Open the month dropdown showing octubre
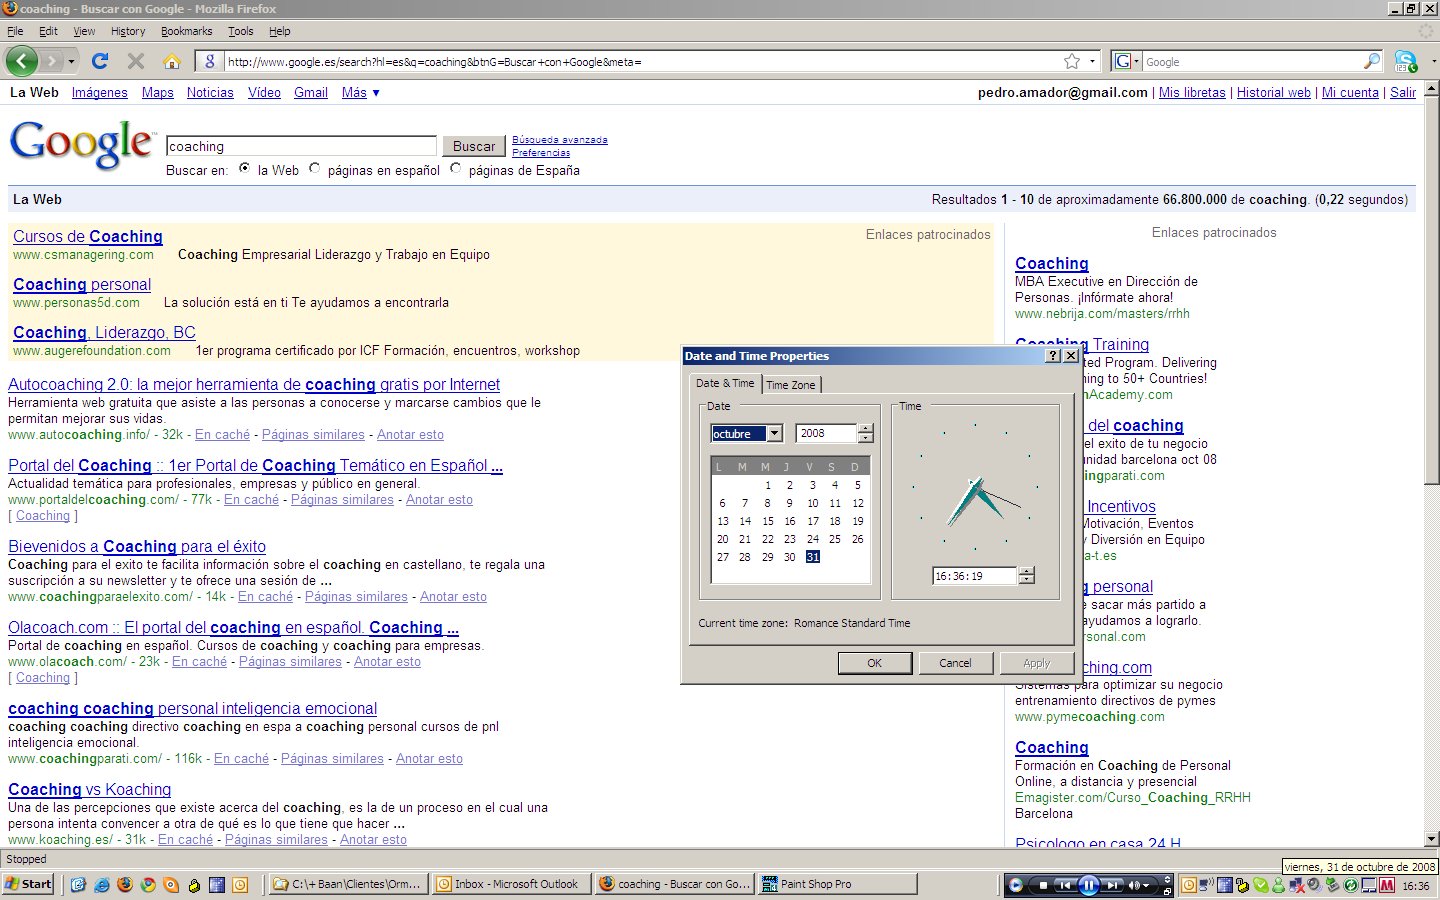 click(x=775, y=433)
